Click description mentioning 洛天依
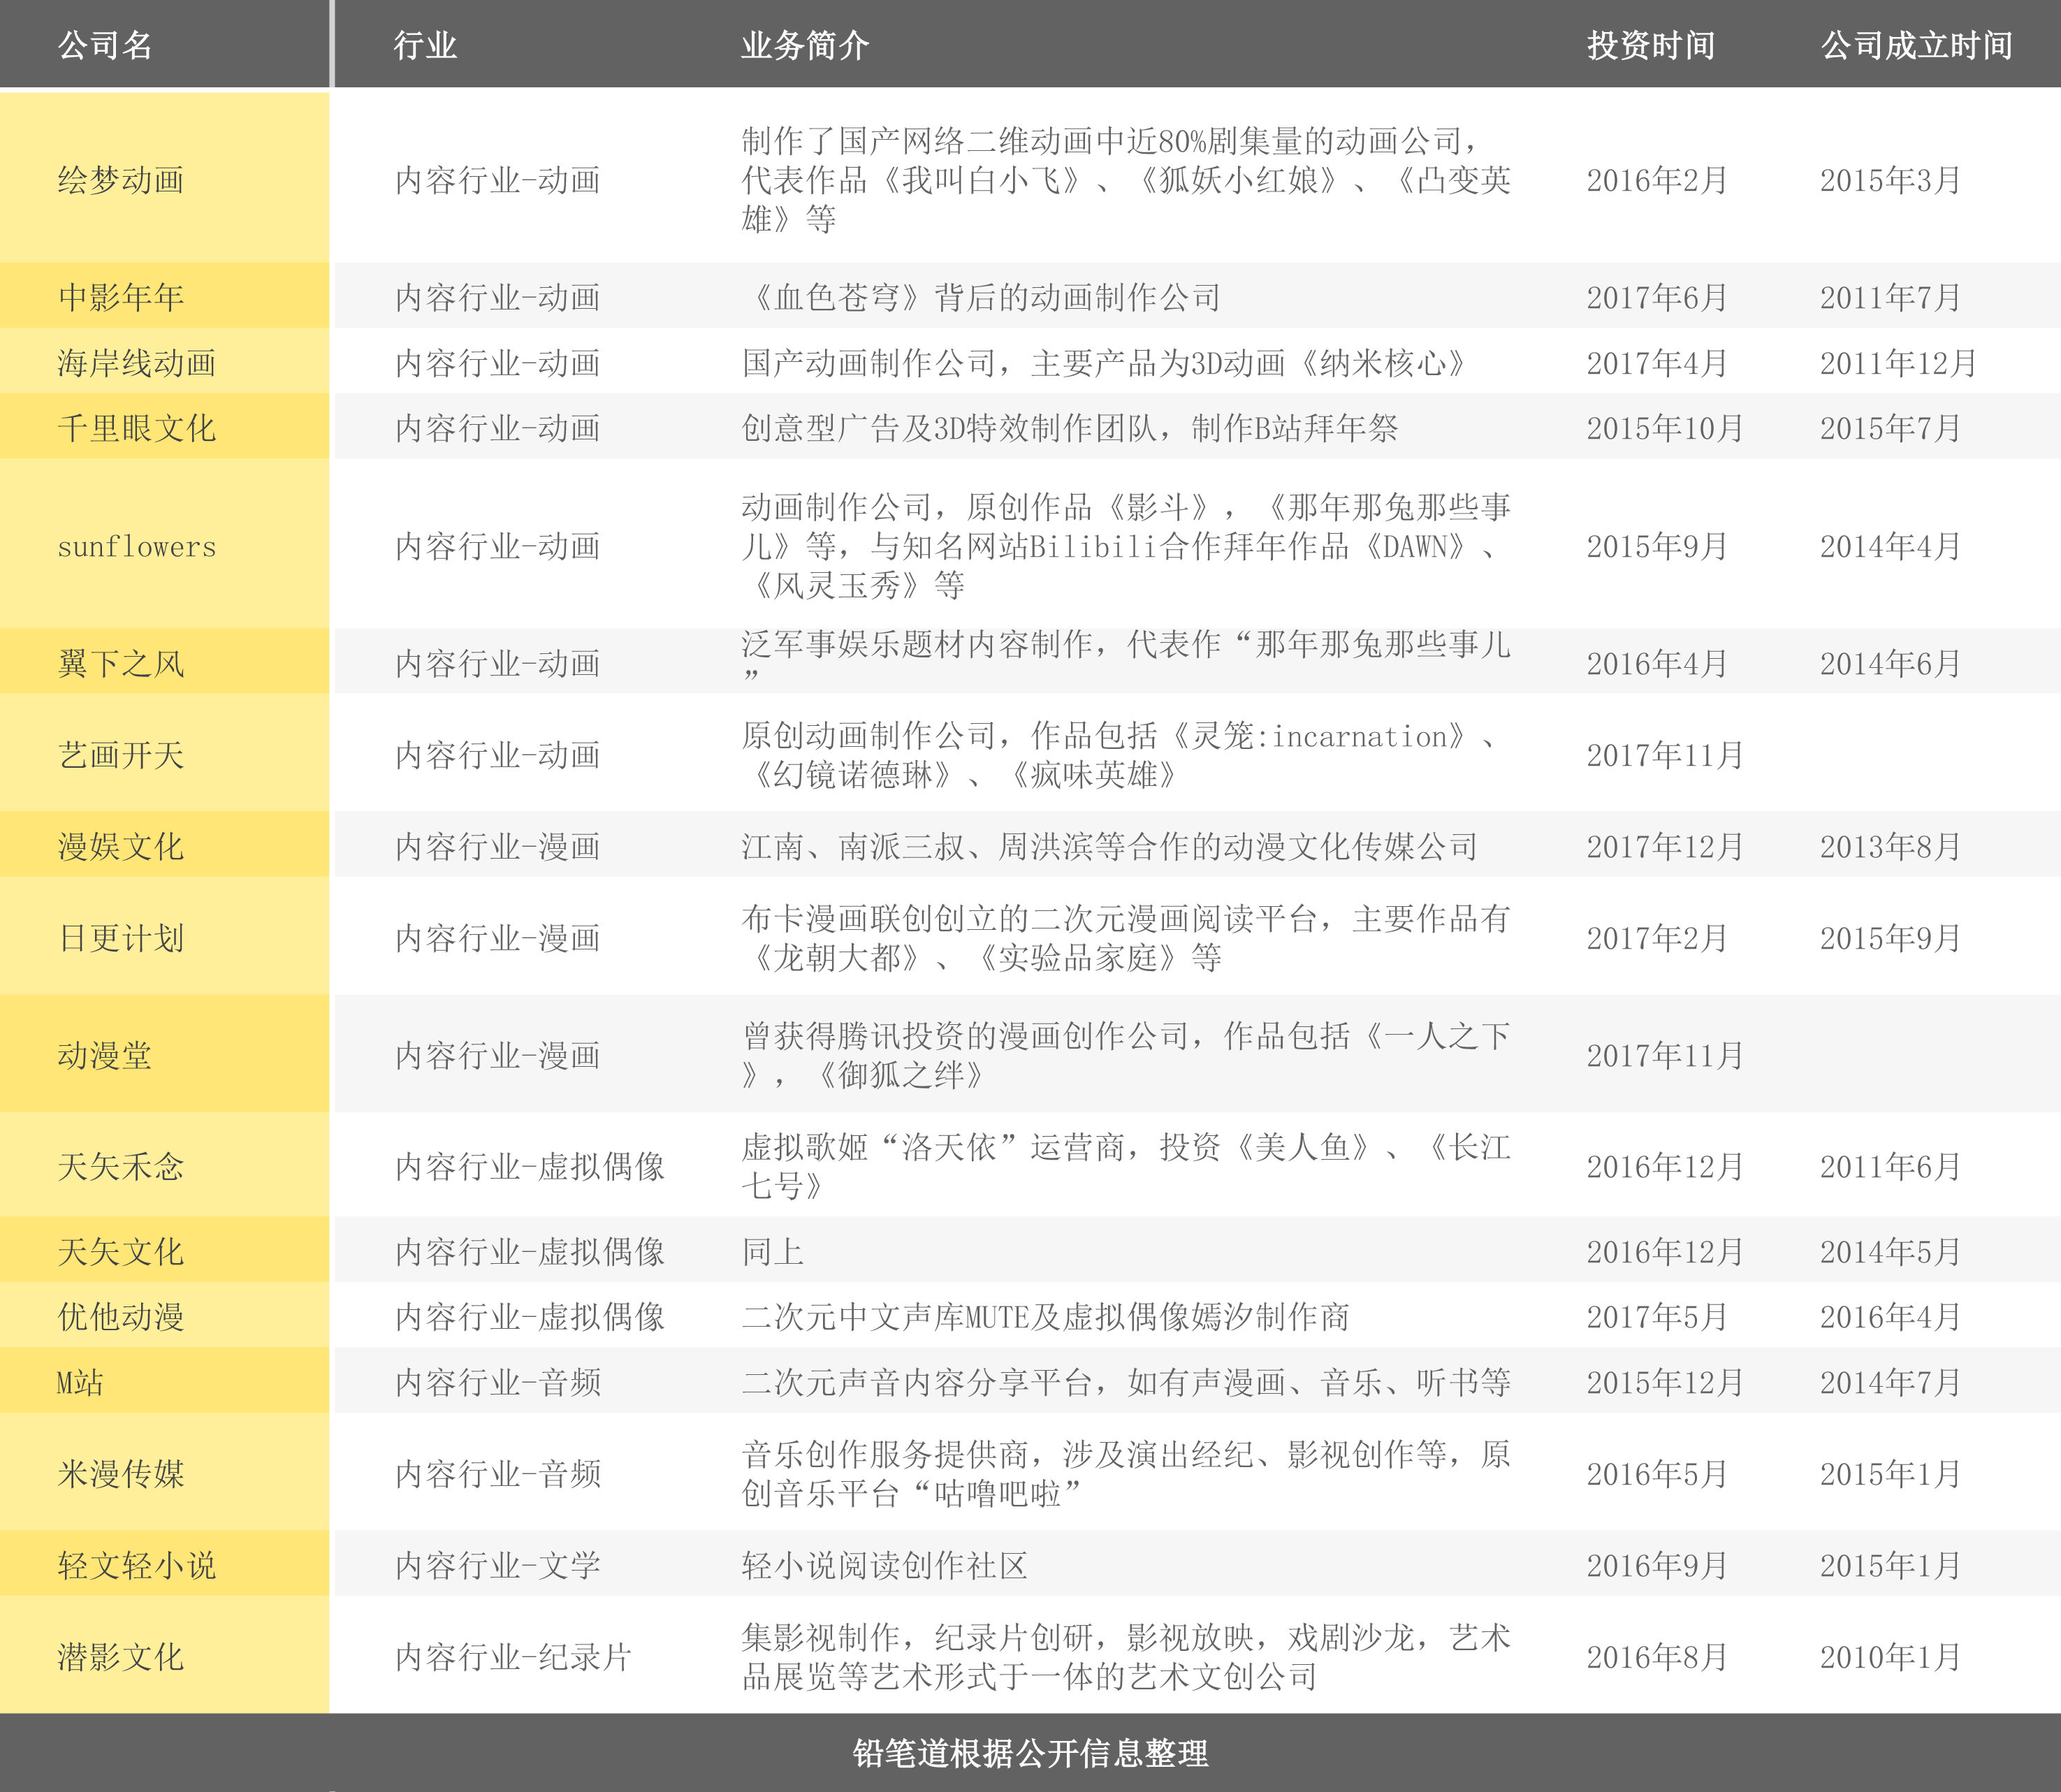The height and width of the screenshot is (1792, 2061). coord(1126,1166)
